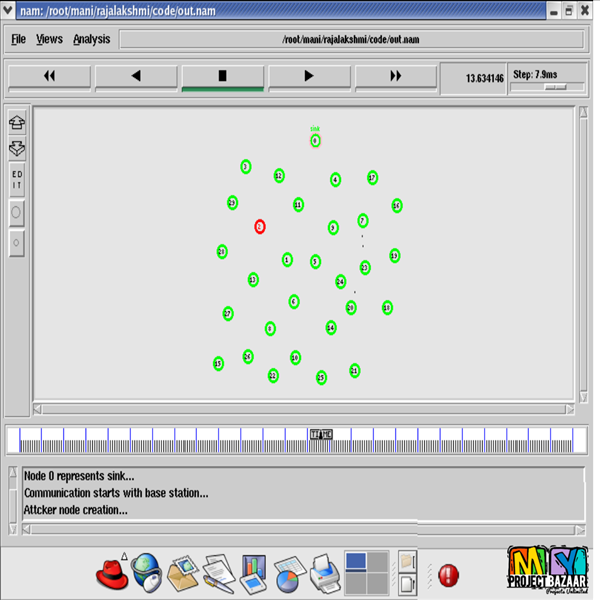Click the file path field /root/mani/rajalakshmi/code/out.nam

pyautogui.click(x=351, y=39)
